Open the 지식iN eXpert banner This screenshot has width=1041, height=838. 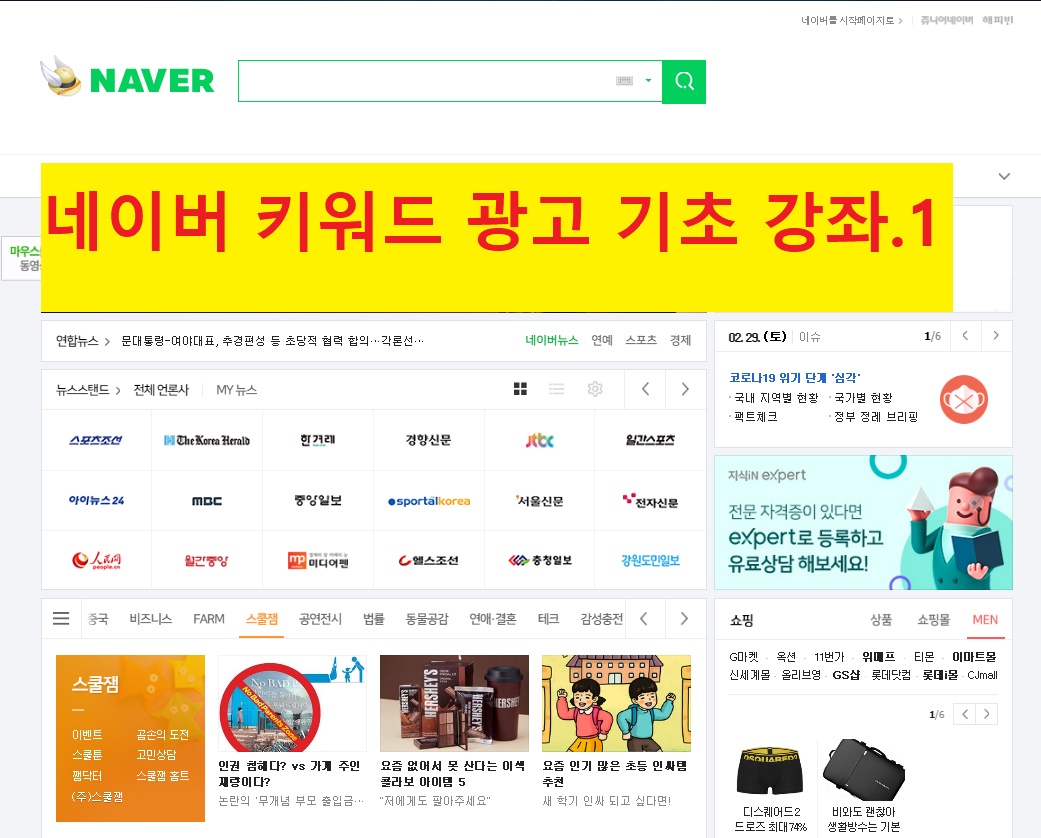[x=863, y=523]
